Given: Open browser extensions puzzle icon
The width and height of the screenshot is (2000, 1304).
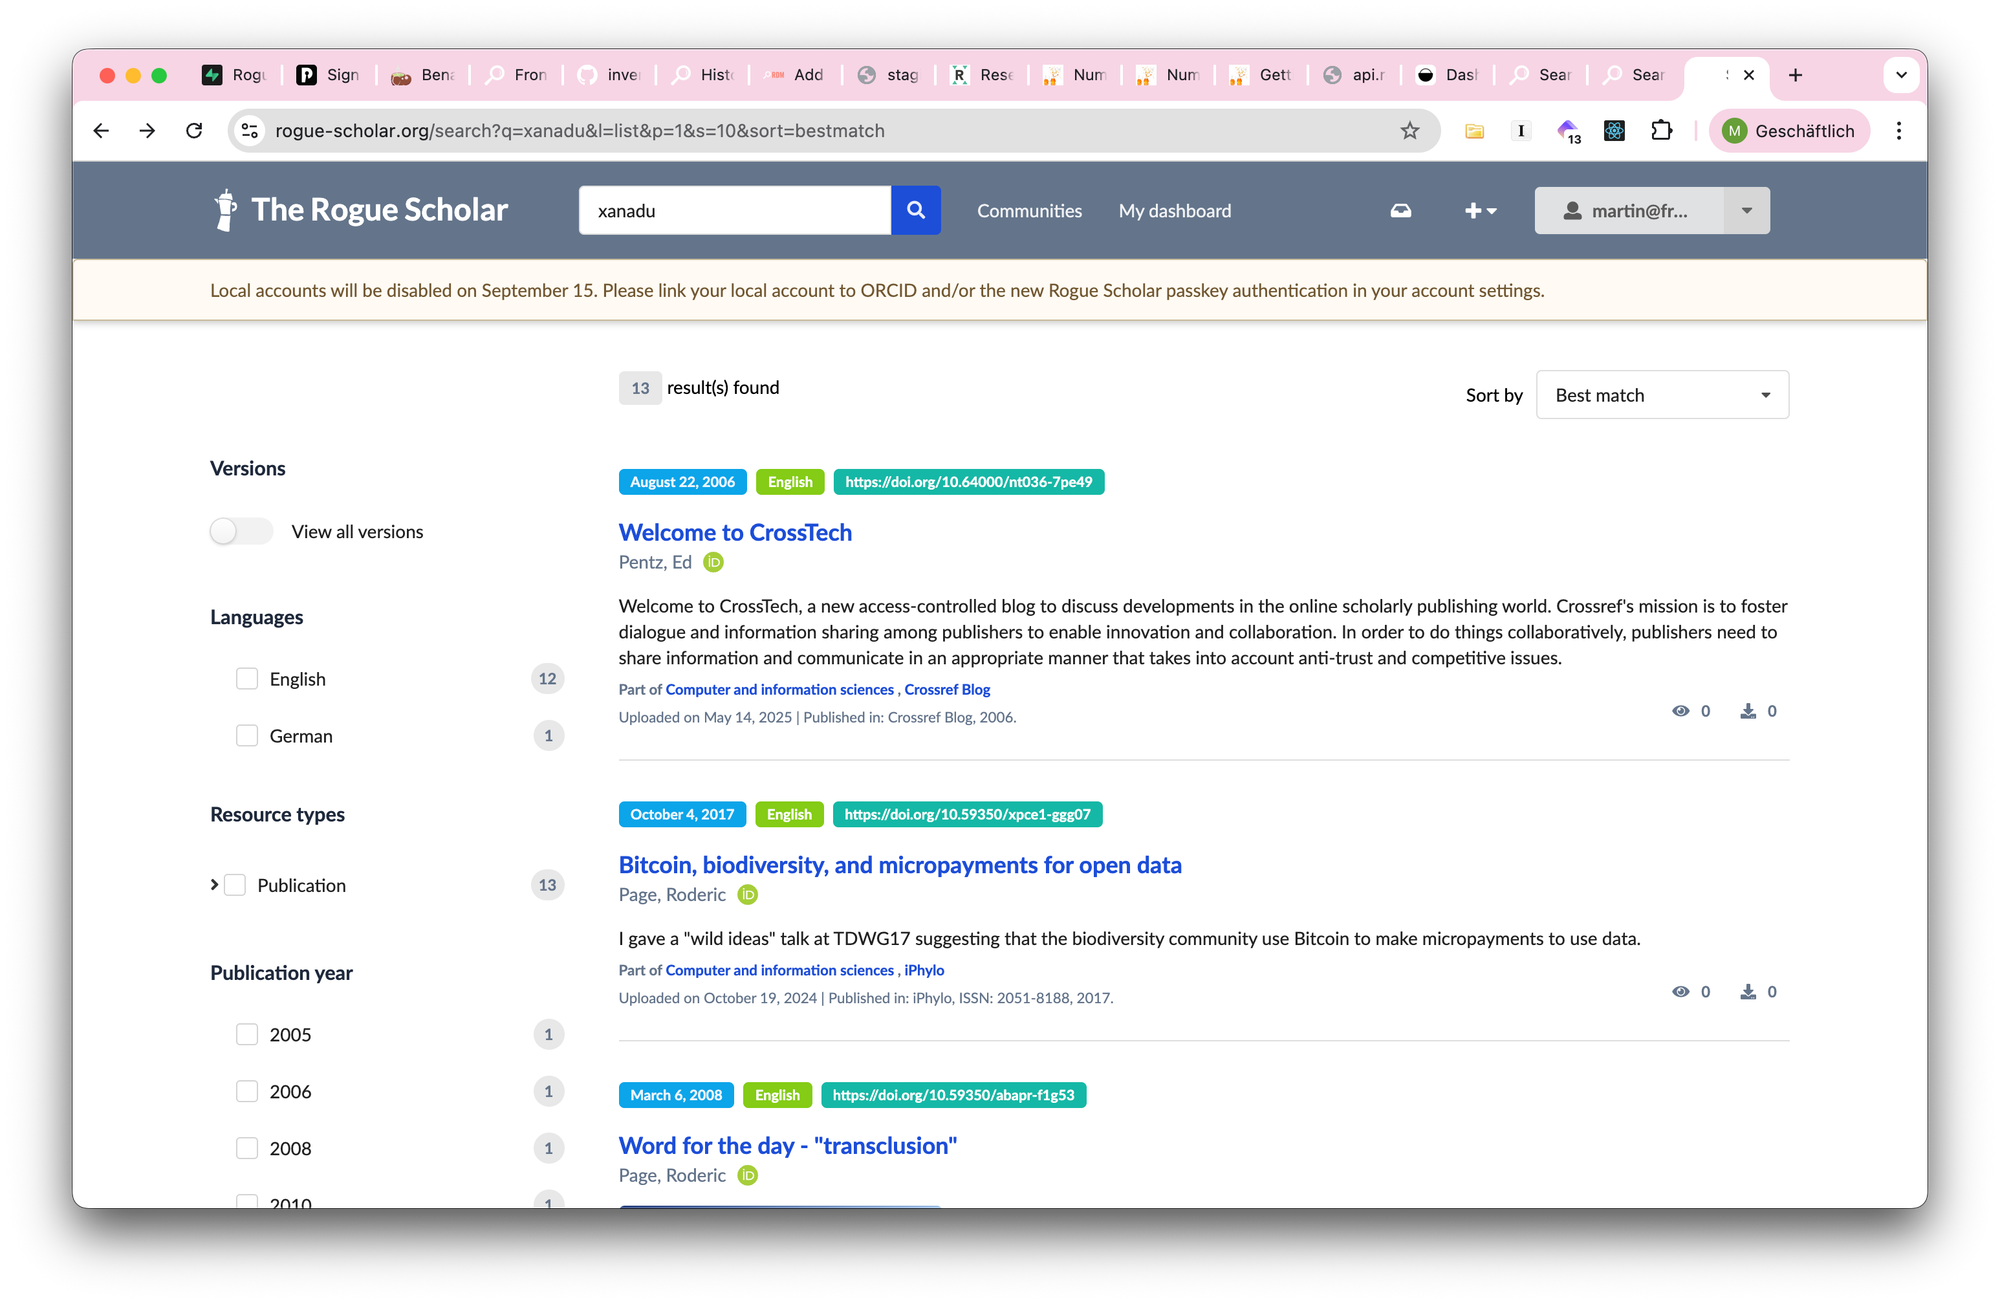Looking at the screenshot, I should tap(1661, 131).
